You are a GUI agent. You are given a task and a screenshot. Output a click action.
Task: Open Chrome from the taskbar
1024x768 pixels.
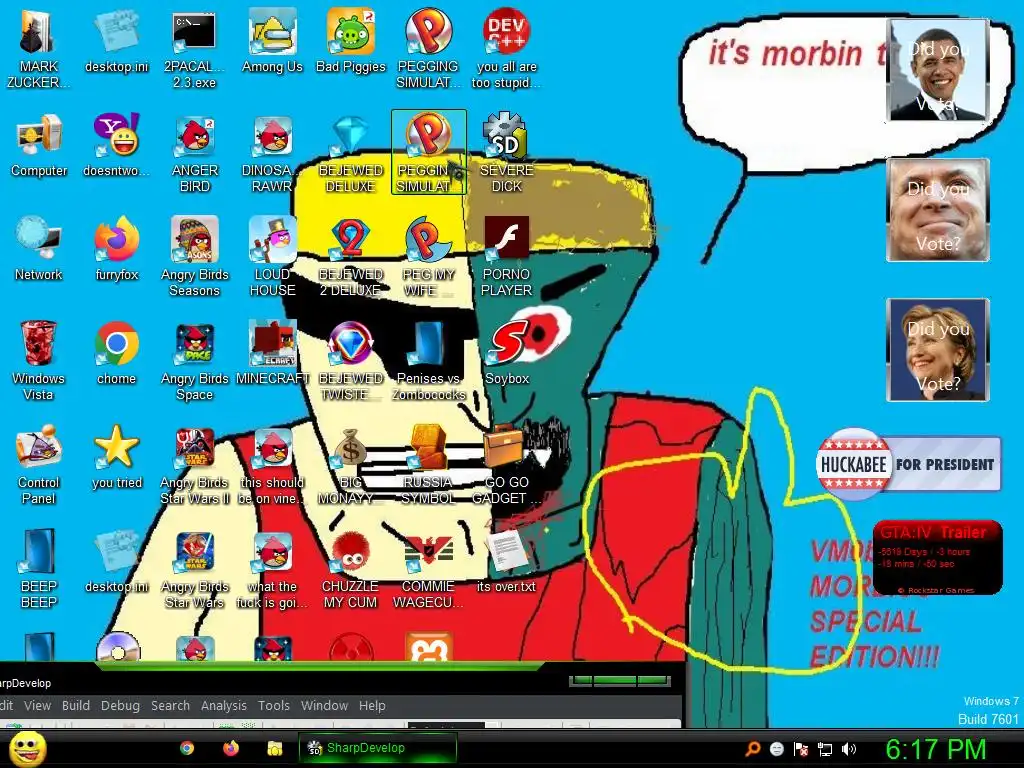click(x=187, y=748)
